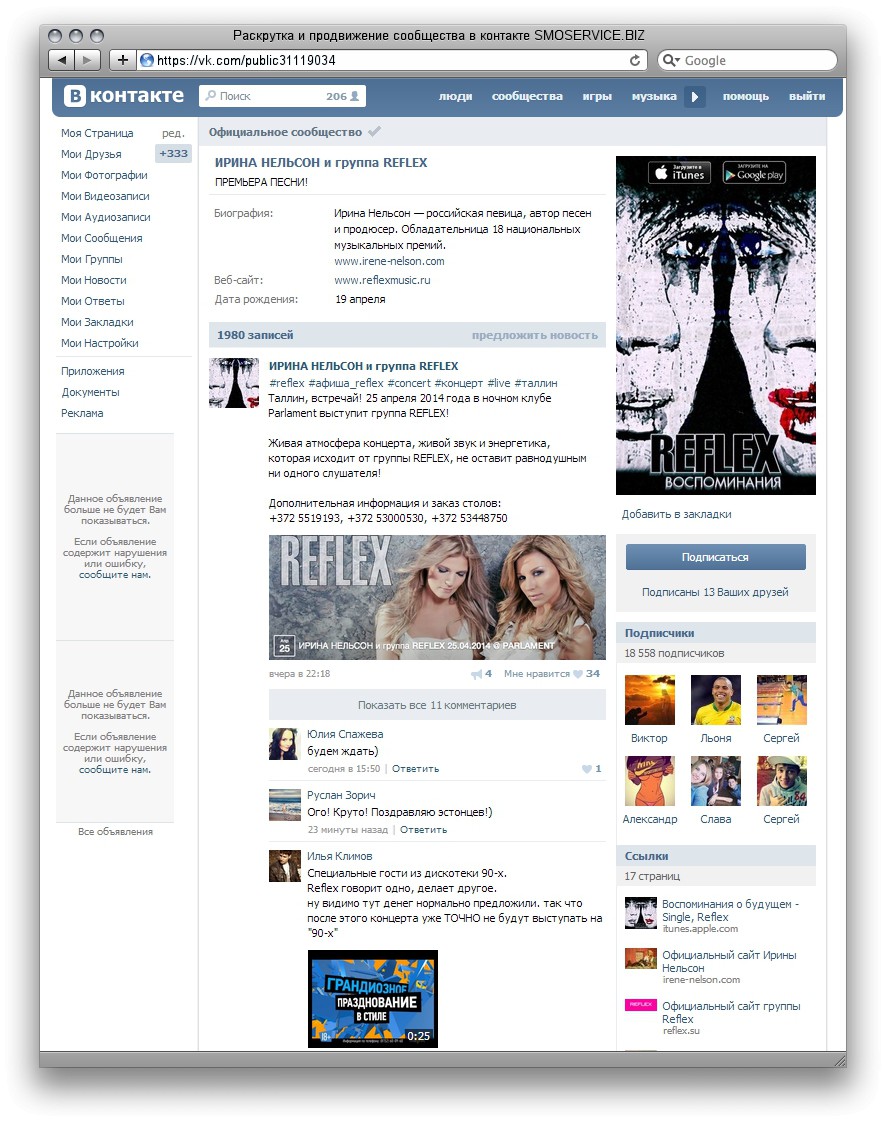Like the post with heart icon

(x=578, y=674)
